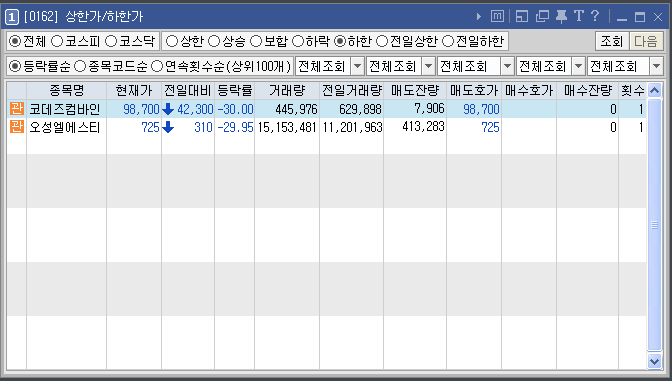Click the 11,201,963 previous volume cell

pos(352,127)
